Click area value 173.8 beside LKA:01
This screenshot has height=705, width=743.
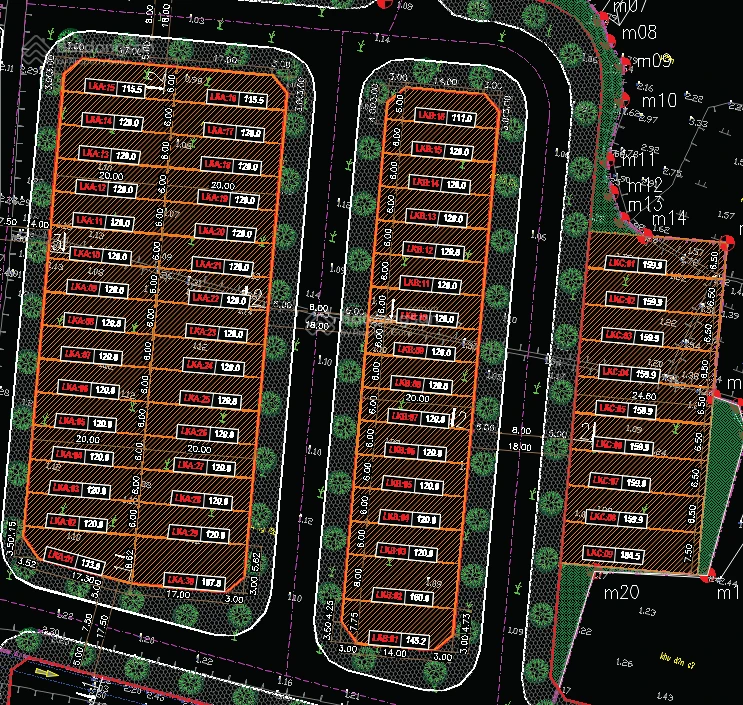tap(90, 565)
